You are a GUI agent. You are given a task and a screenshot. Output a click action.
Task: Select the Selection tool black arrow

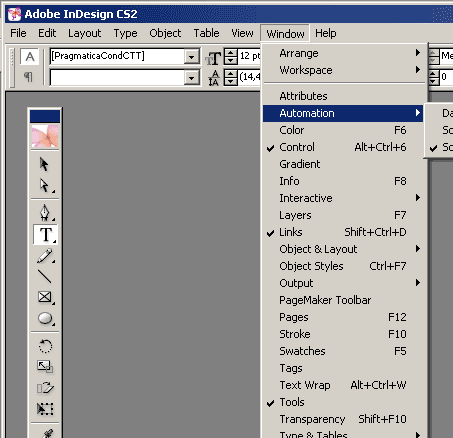click(44, 164)
